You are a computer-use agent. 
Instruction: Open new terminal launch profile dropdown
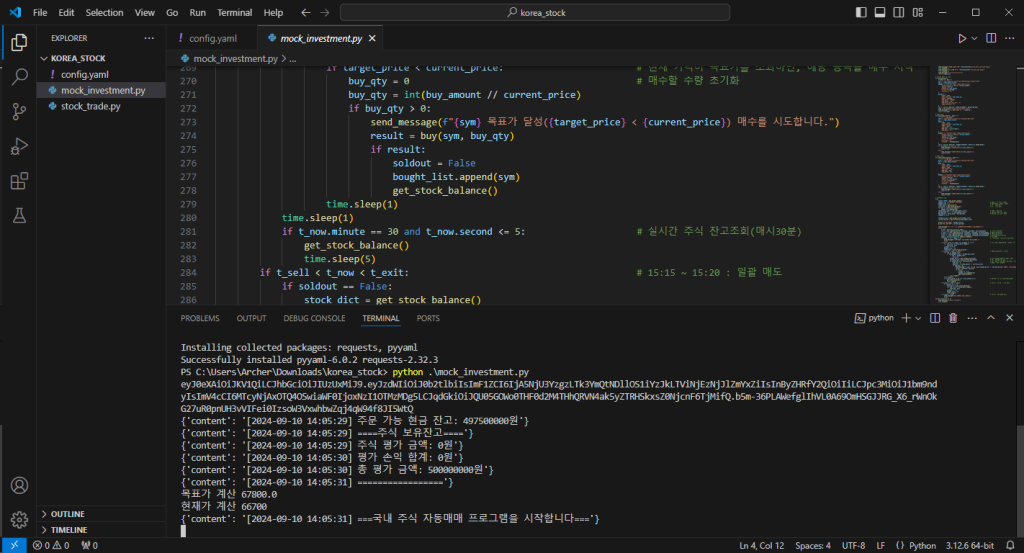(918, 318)
